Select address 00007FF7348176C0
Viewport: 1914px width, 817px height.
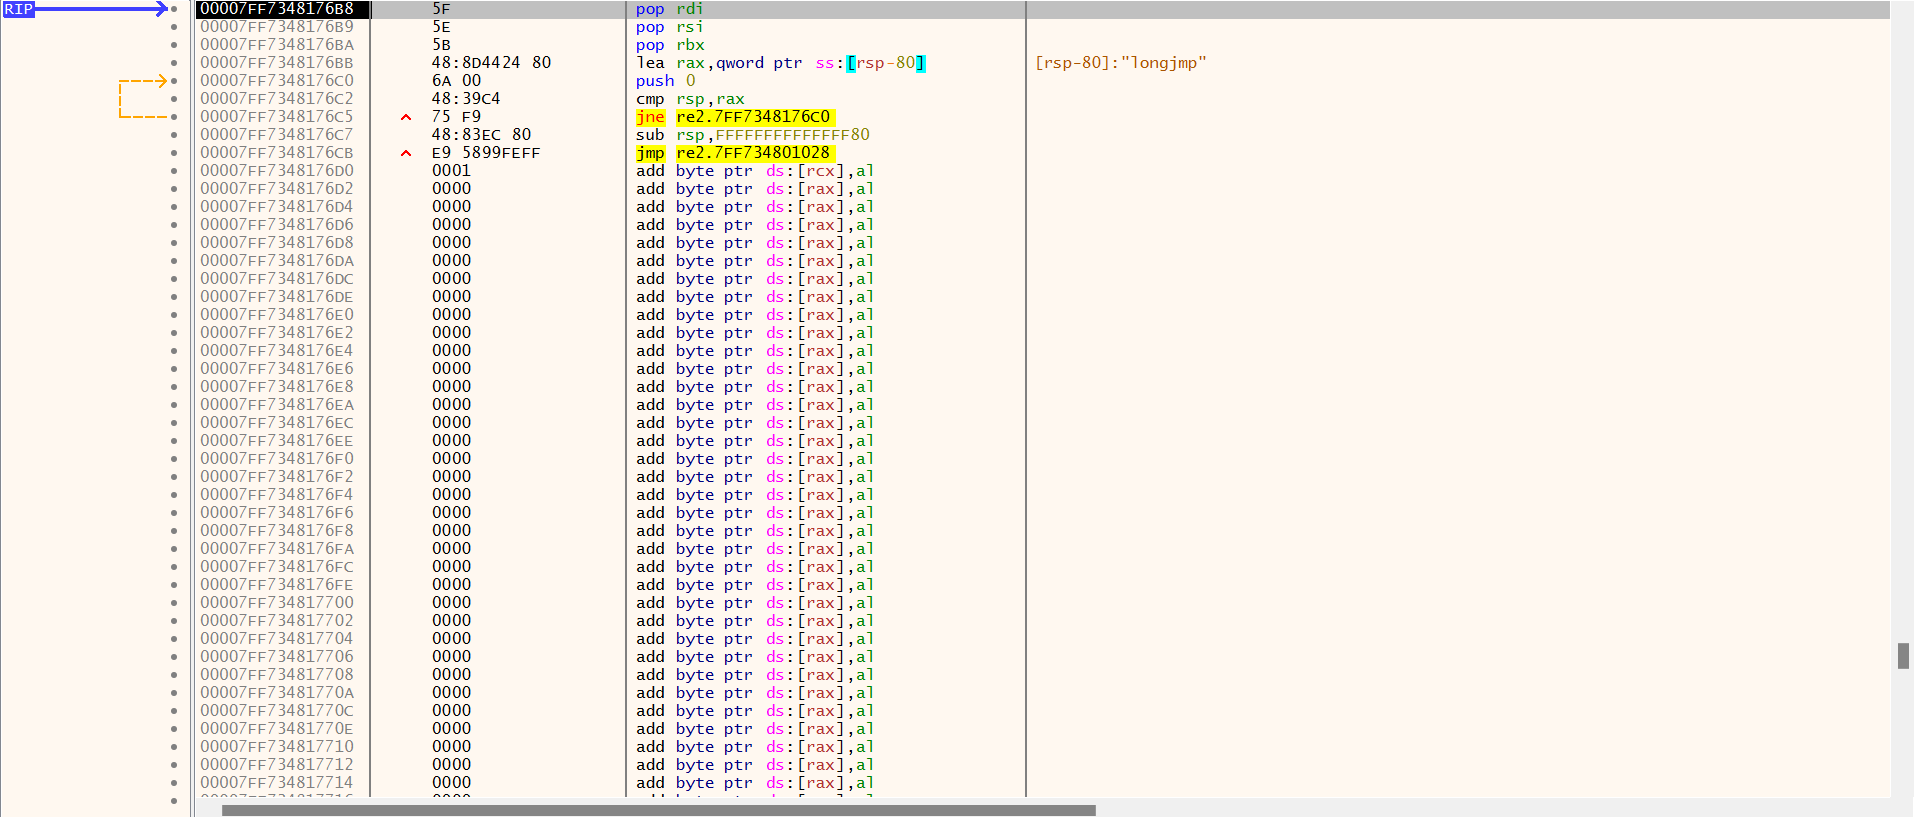[277, 81]
